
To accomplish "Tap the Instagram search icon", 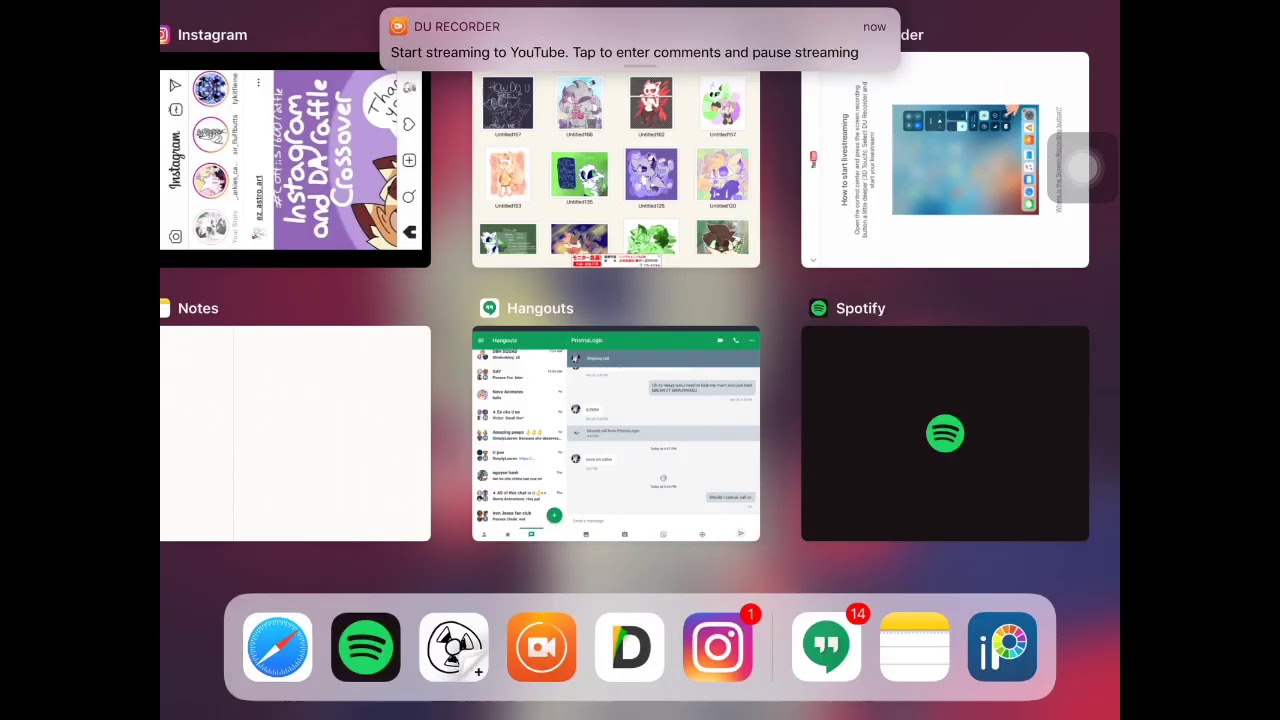I will (409, 196).
